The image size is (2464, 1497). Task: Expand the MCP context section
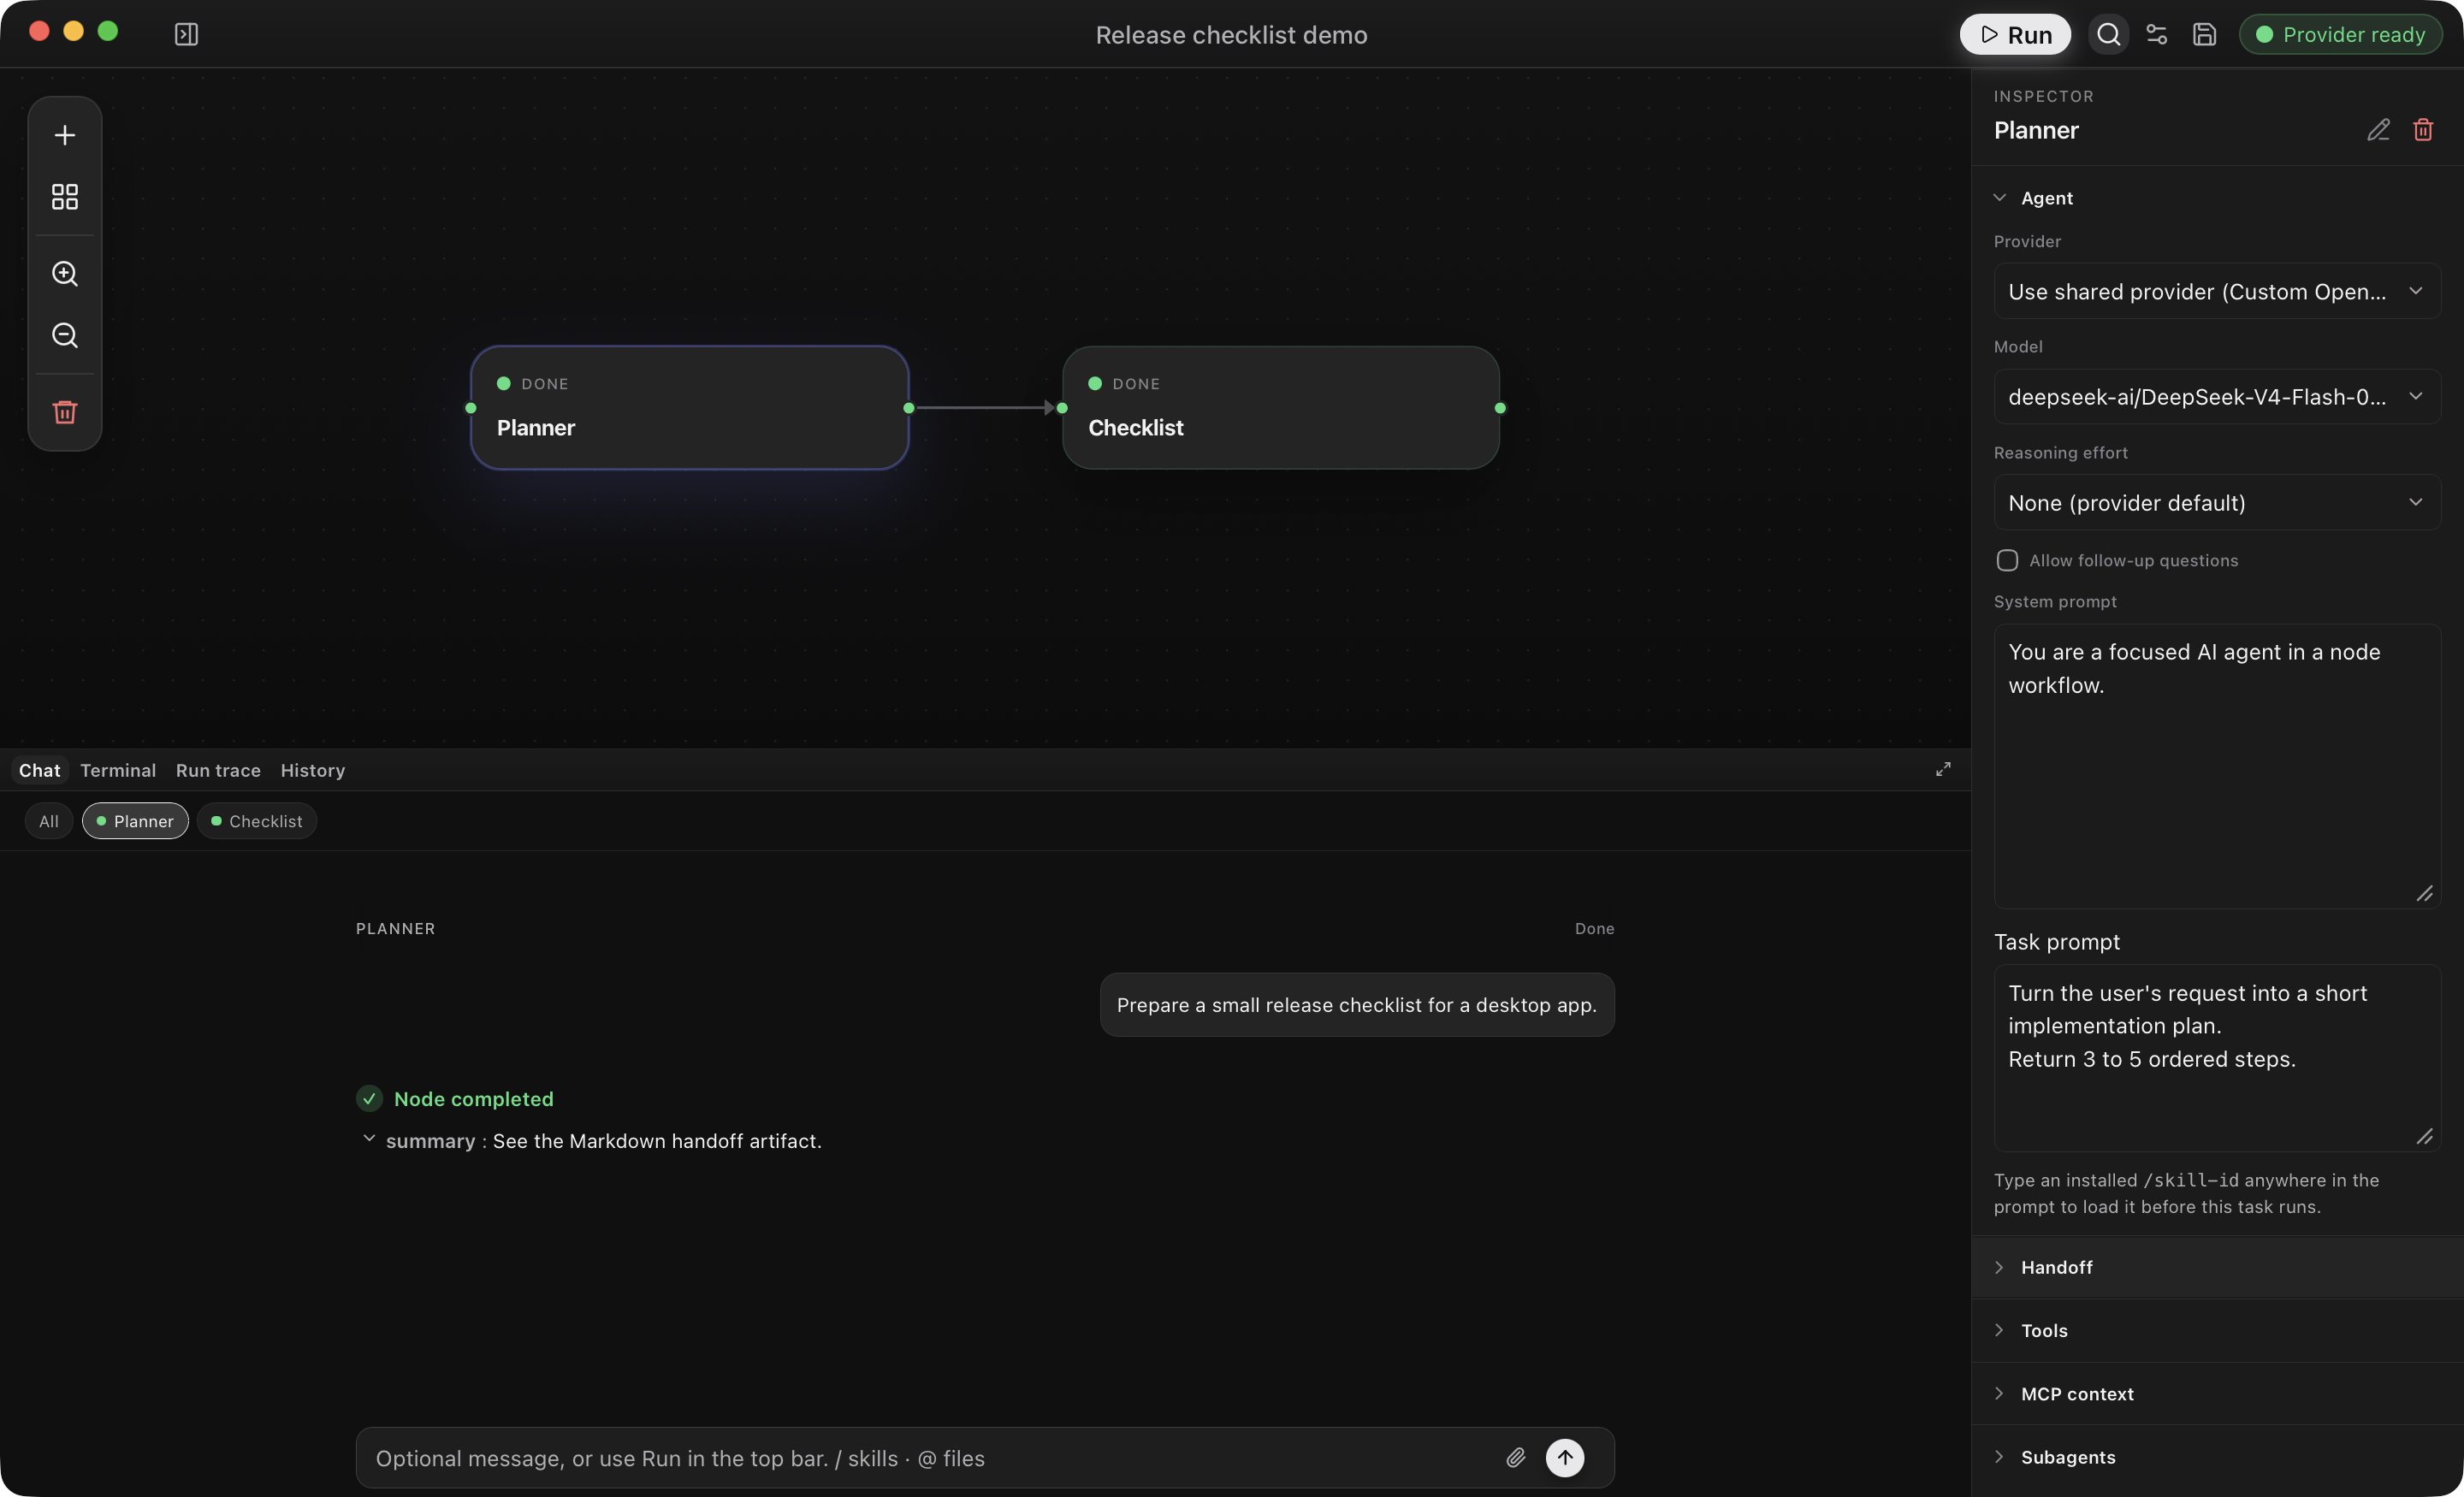[x=2217, y=1394]
